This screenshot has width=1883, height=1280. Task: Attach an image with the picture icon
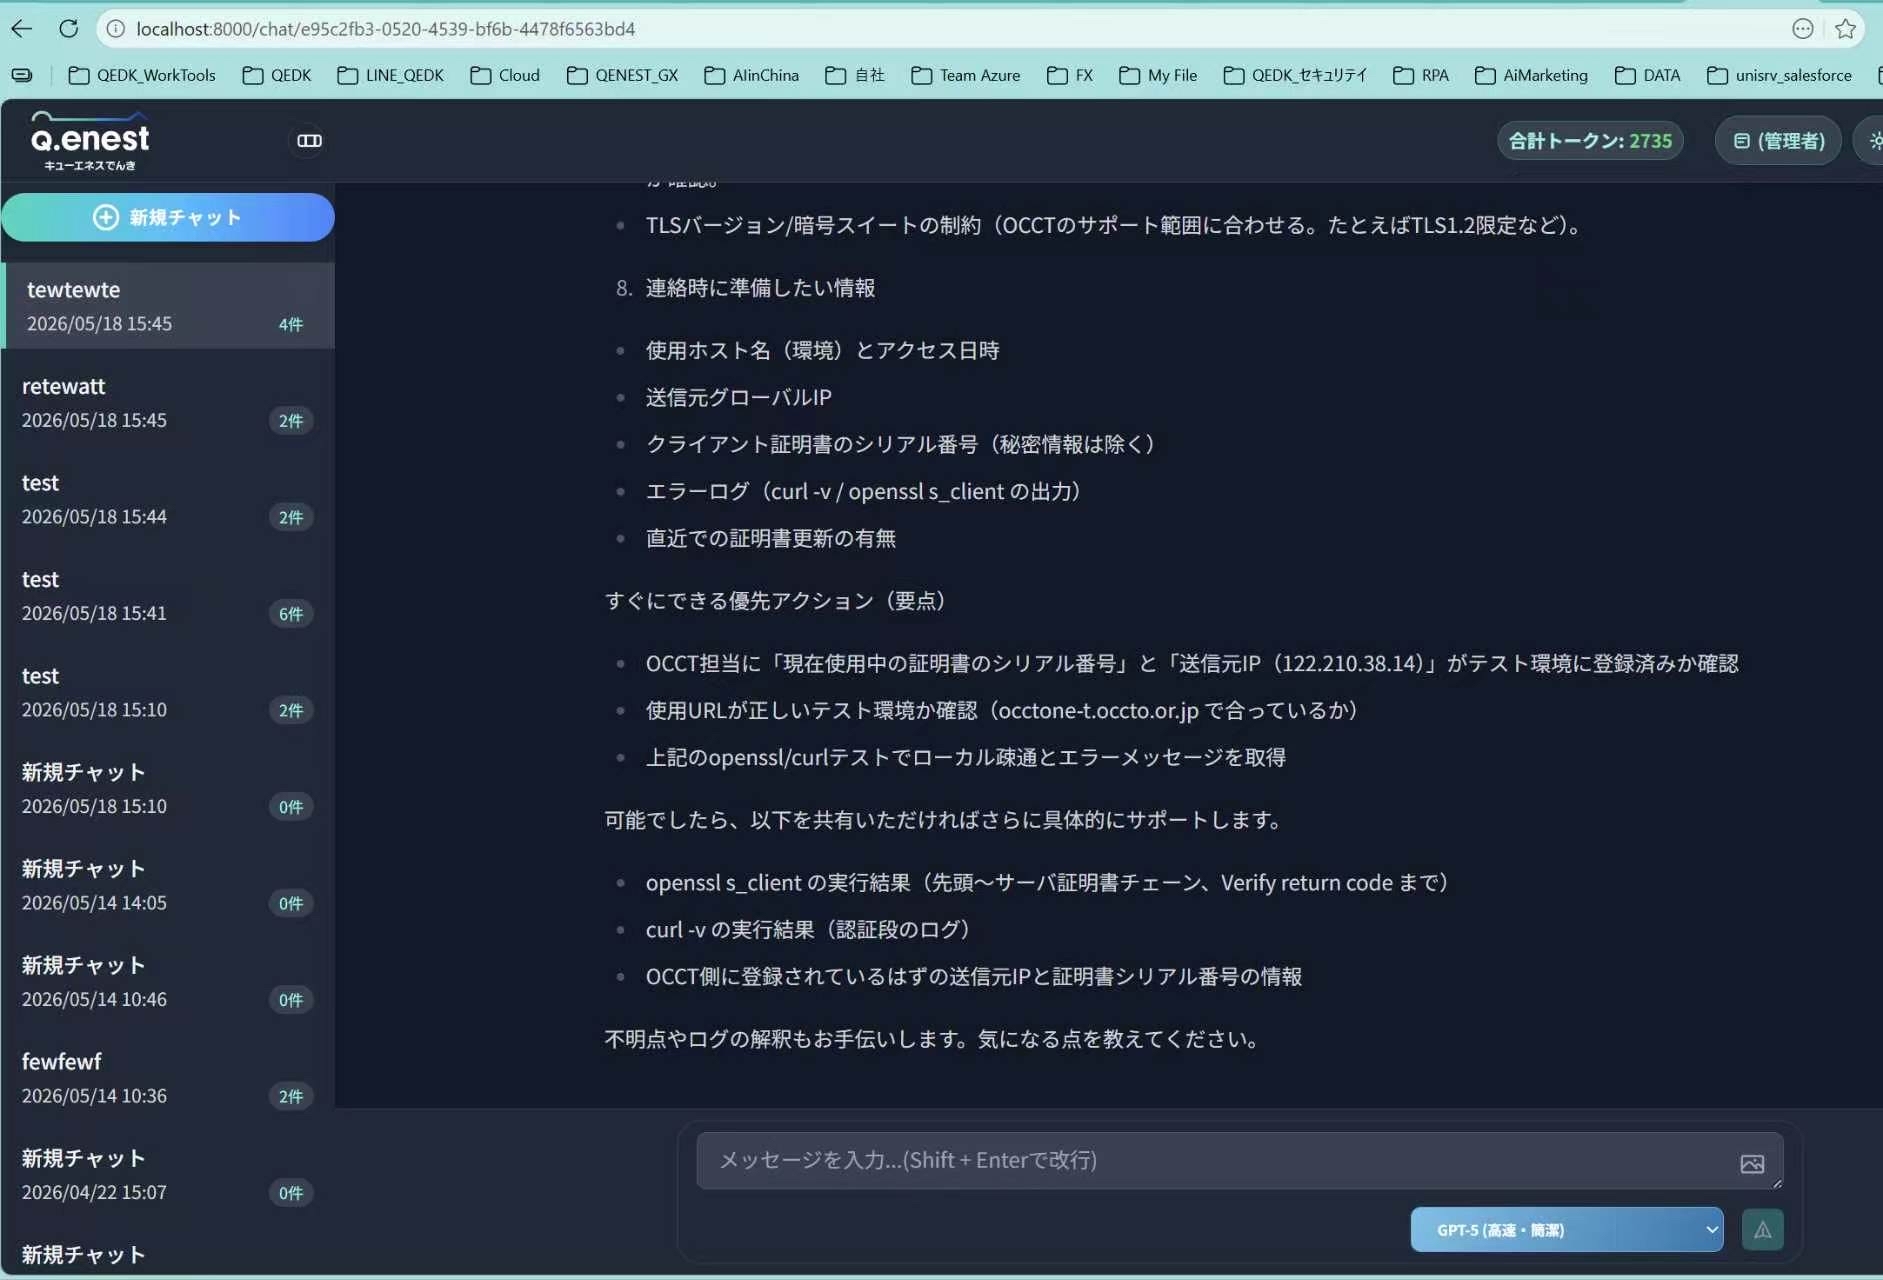1752,1164
